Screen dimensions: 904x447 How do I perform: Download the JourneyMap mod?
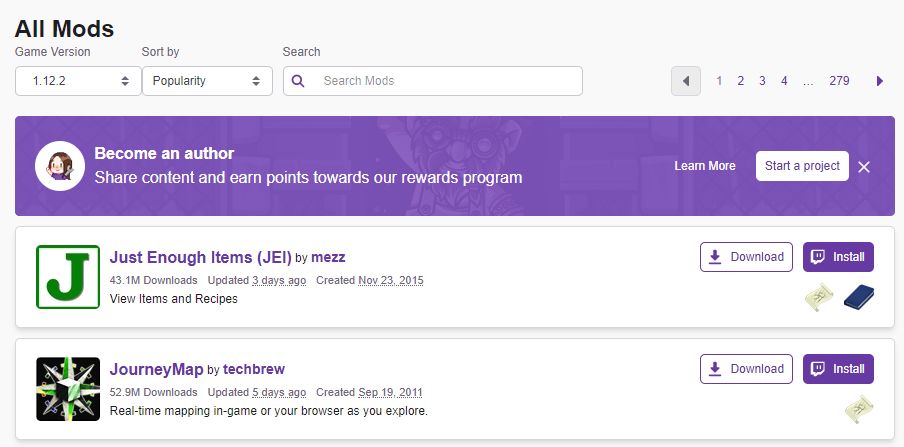(746, 369)
